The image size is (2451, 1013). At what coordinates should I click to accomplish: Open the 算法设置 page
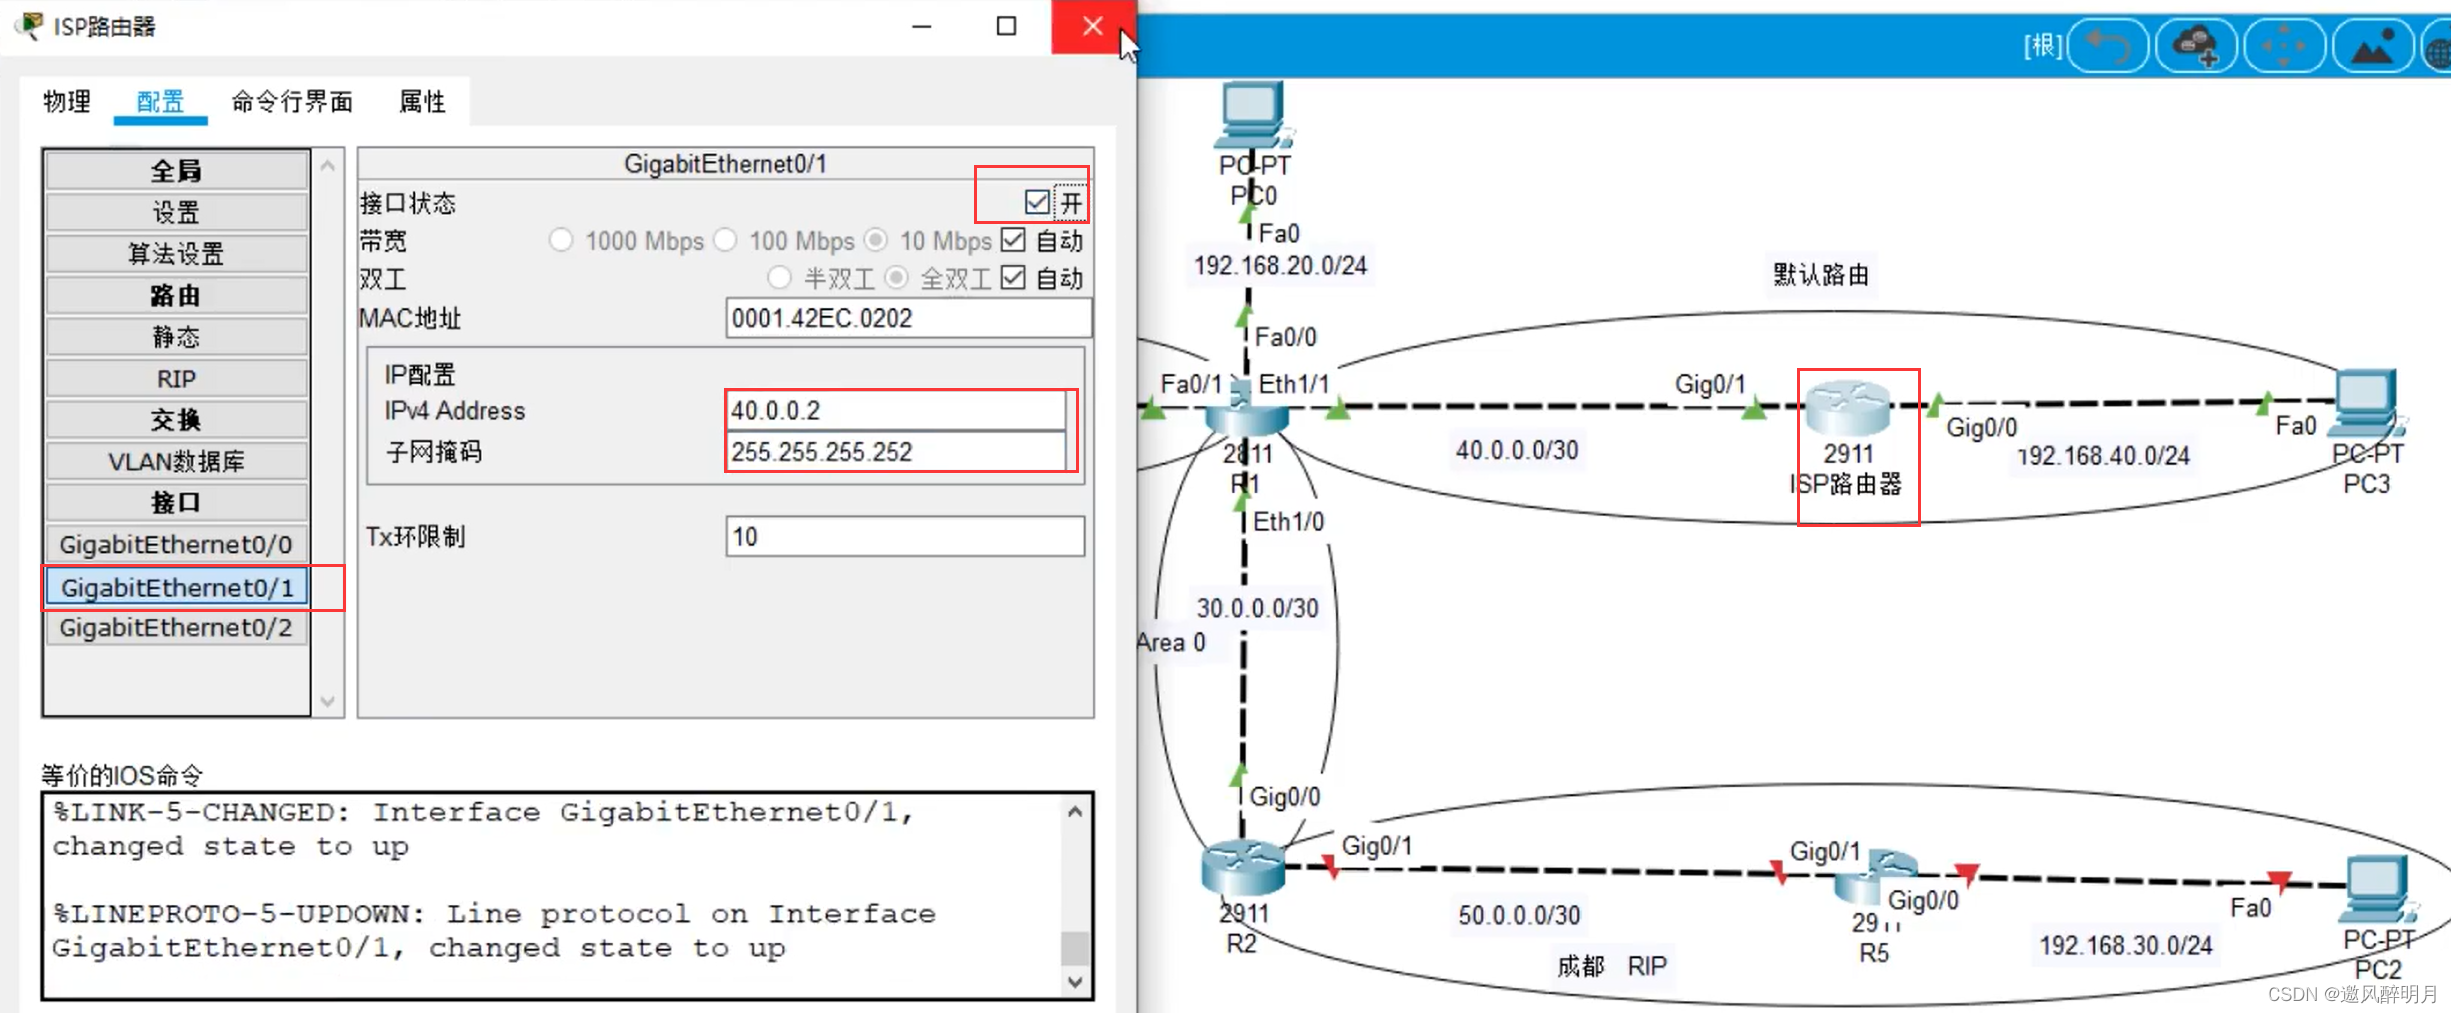(x=176, y=254)
